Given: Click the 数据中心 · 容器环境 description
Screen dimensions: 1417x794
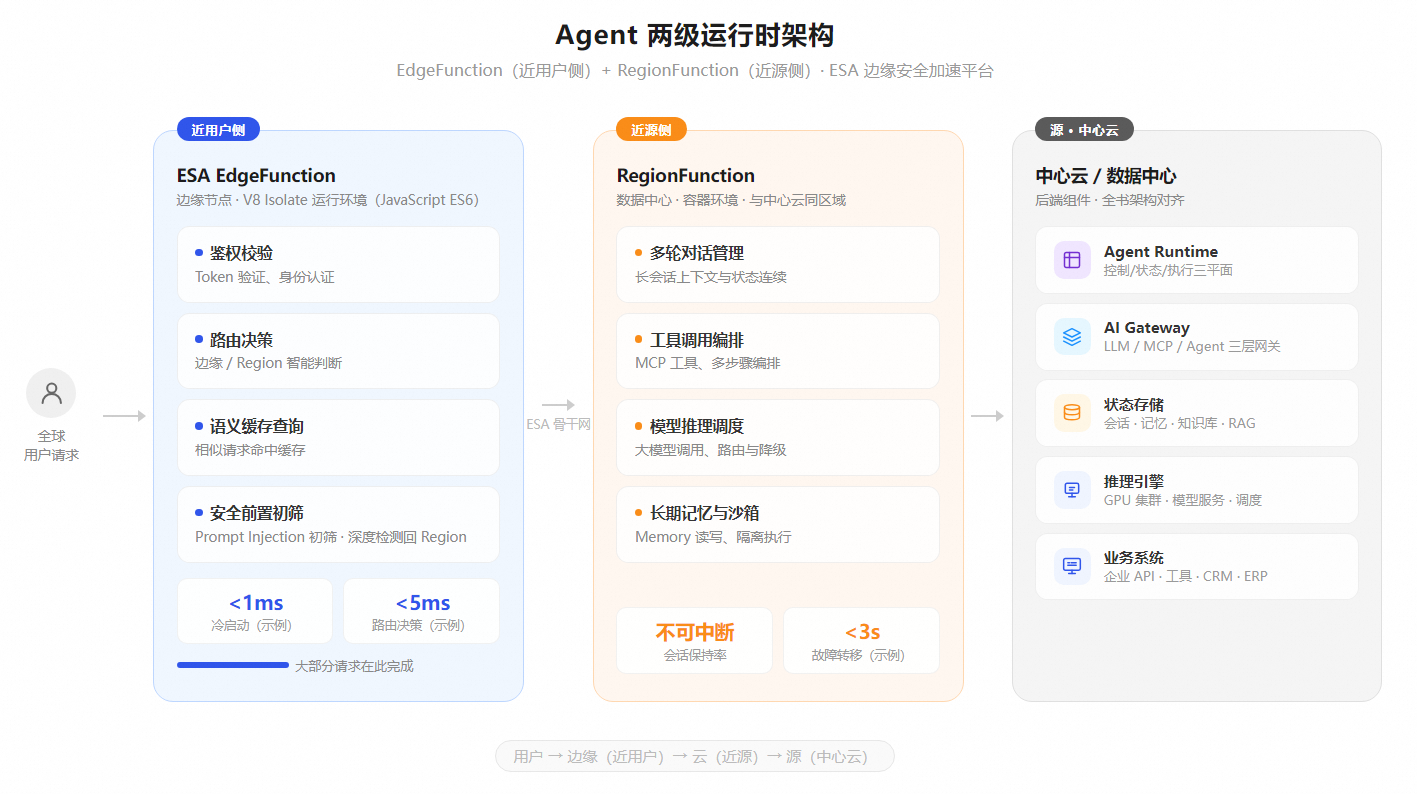Looking at the screenshot, I should [x=731, y=200].
